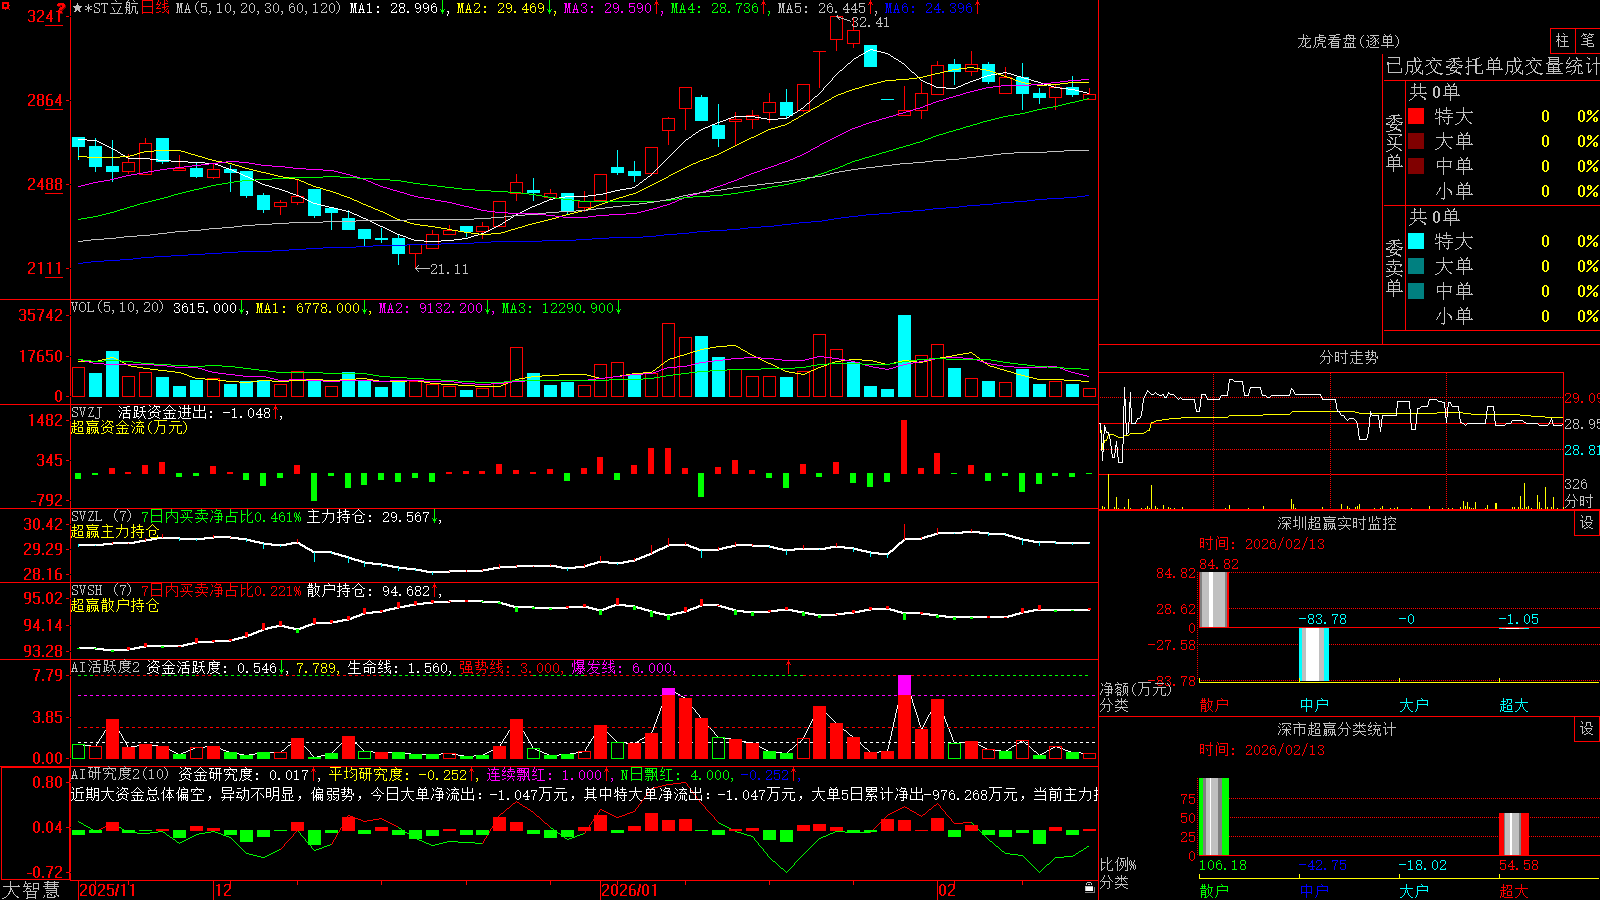Click the 大智慧 logo
This screenshot has height=900, width=1600.
[31, 890]
